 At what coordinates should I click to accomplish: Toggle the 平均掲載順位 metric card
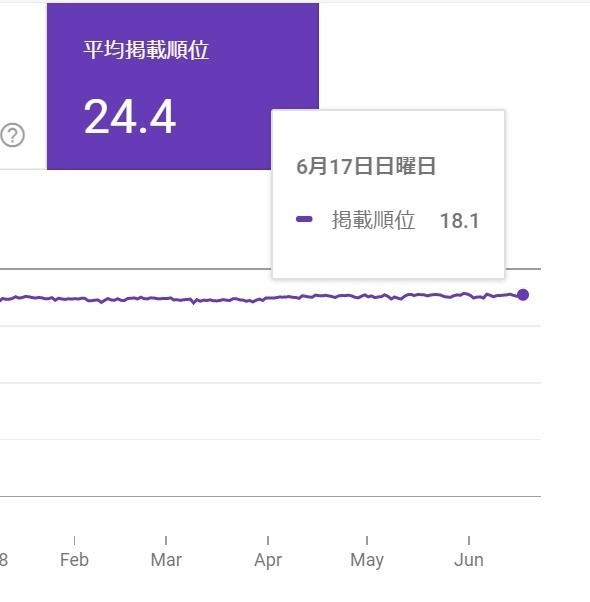(183, 86)
